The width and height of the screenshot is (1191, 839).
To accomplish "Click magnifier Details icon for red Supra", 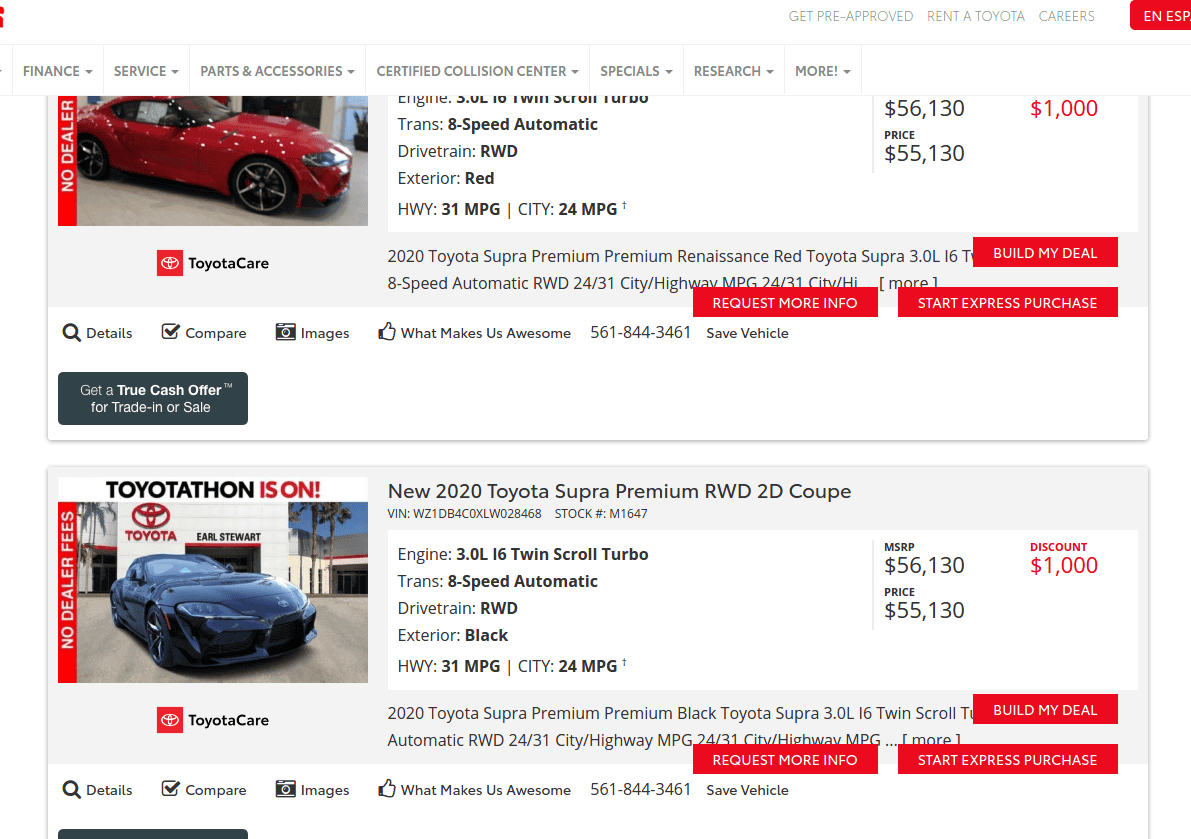I will point(71,333).
